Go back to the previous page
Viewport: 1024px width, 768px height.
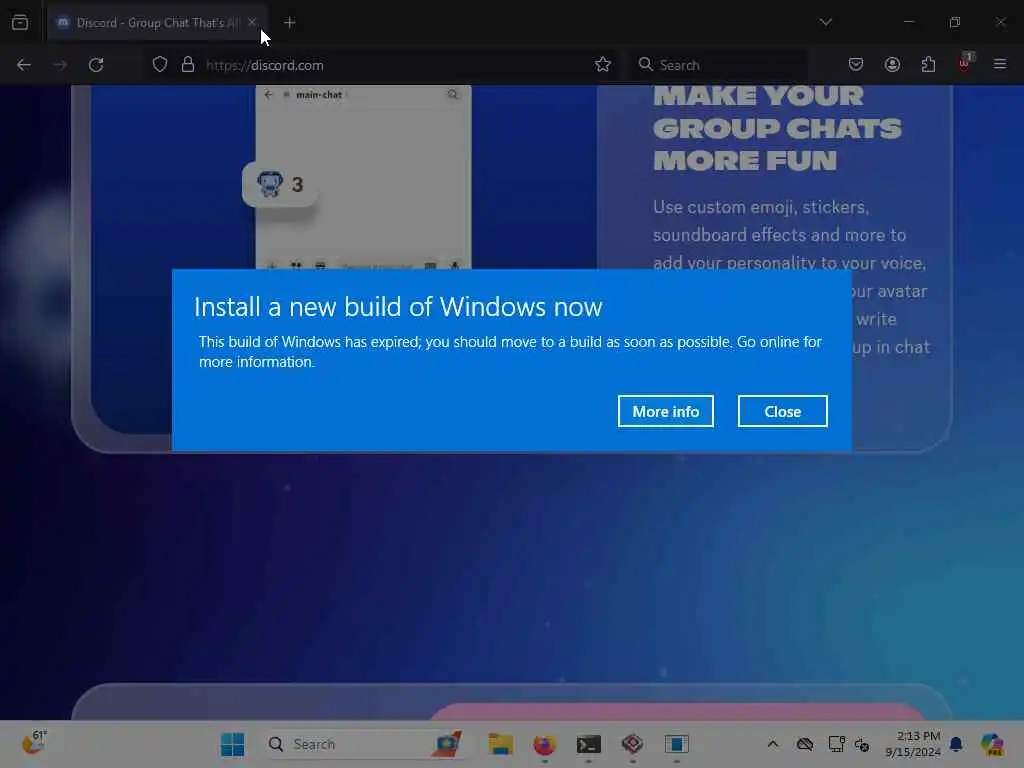point(24,65)
